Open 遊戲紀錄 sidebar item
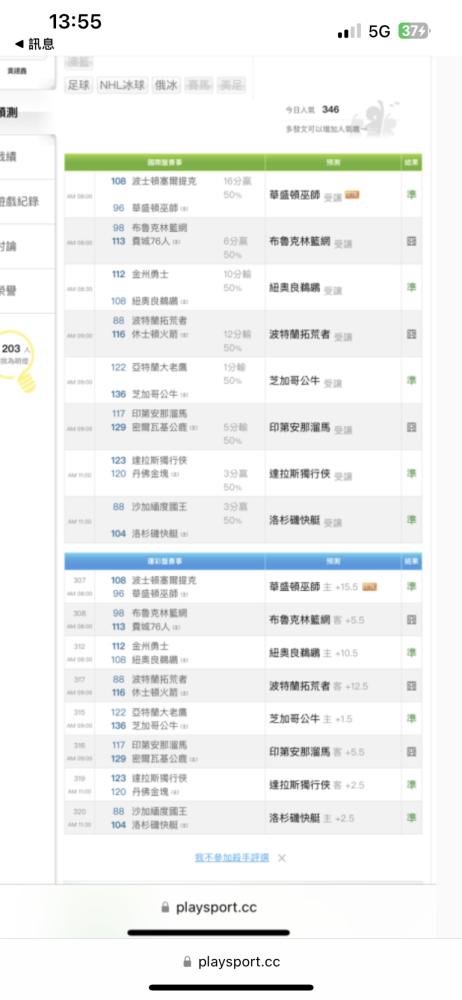The width and height of the screenshot is (462, 1000). click(19, 202)
